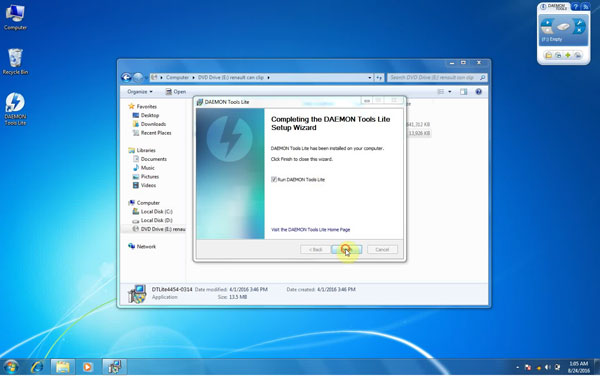Refresh the Explorer address bar
600x380 pixels.
click(379, 78)
